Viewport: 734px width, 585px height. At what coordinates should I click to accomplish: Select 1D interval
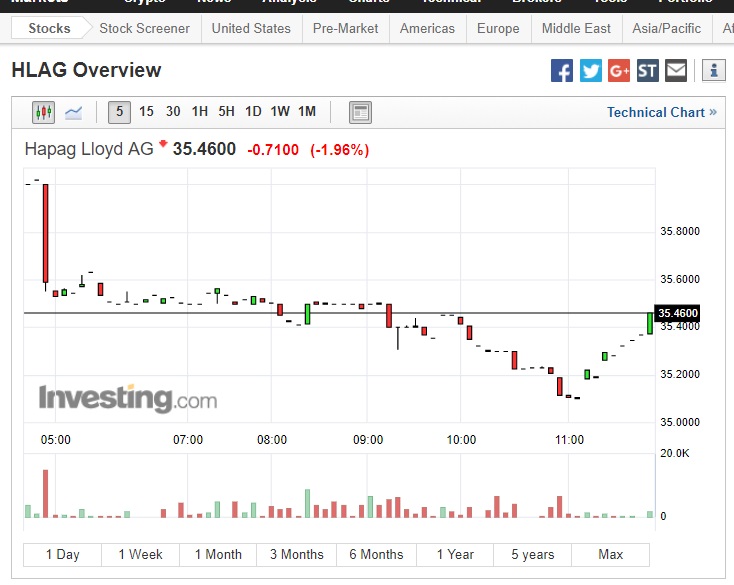click(253, 112)
